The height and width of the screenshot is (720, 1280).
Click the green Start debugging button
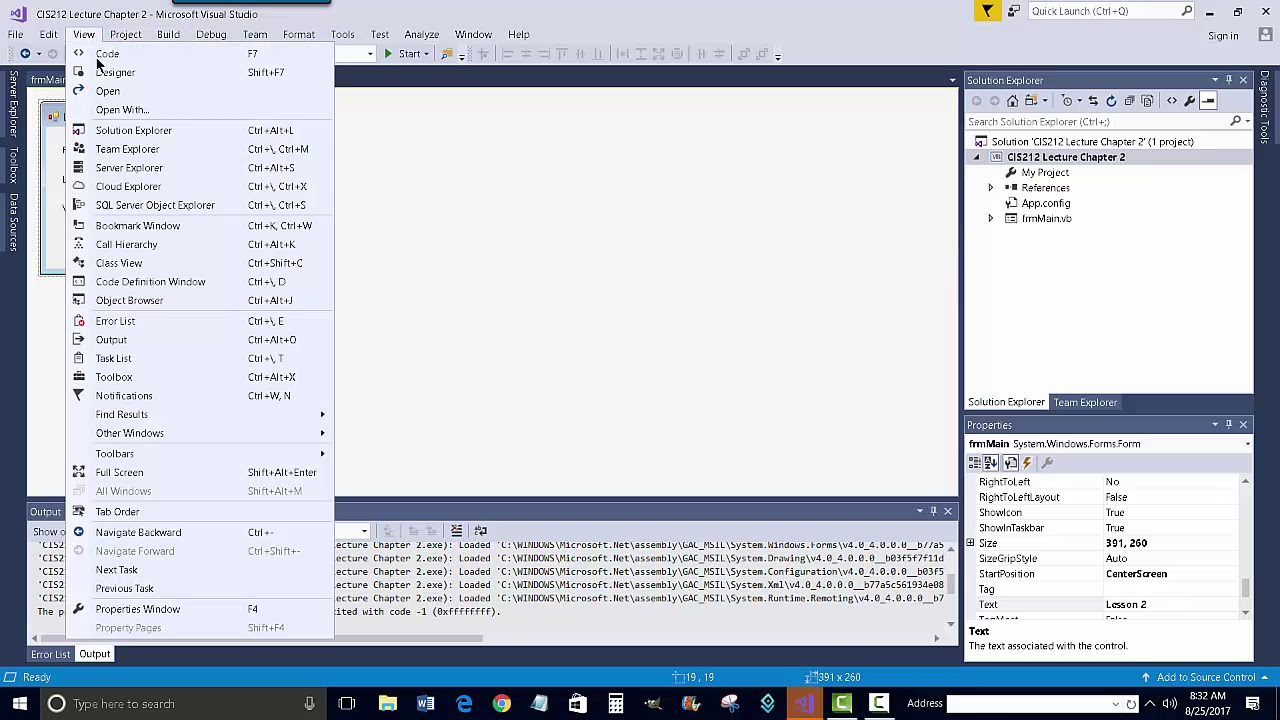(403, 54)
